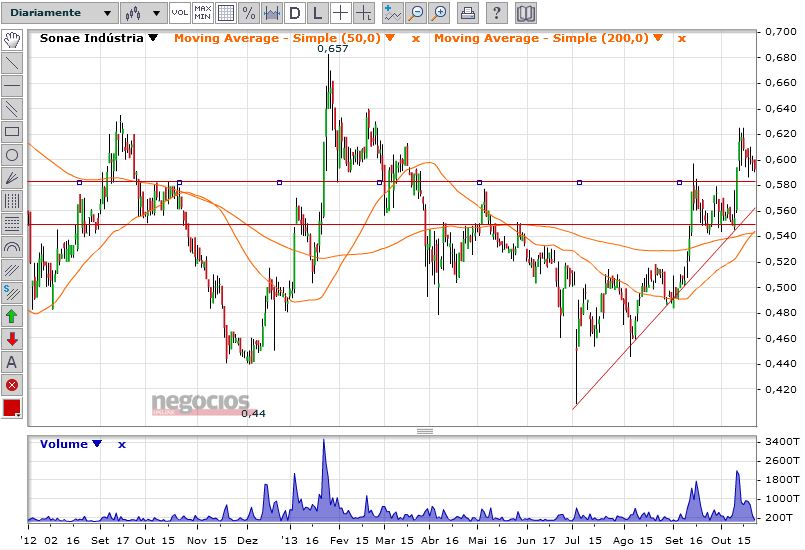Select the circle drawing tool
The image size is (805, 550).
click(x=12, y=155)
